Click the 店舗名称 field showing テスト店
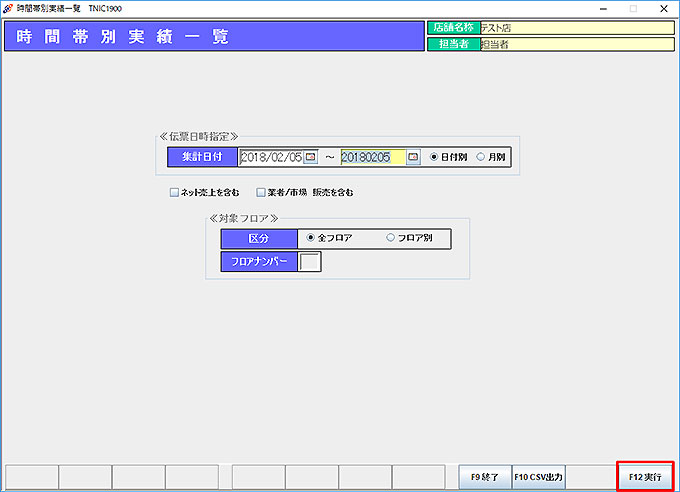This screenshot has width=680, height=492. [x=577, y=28]
